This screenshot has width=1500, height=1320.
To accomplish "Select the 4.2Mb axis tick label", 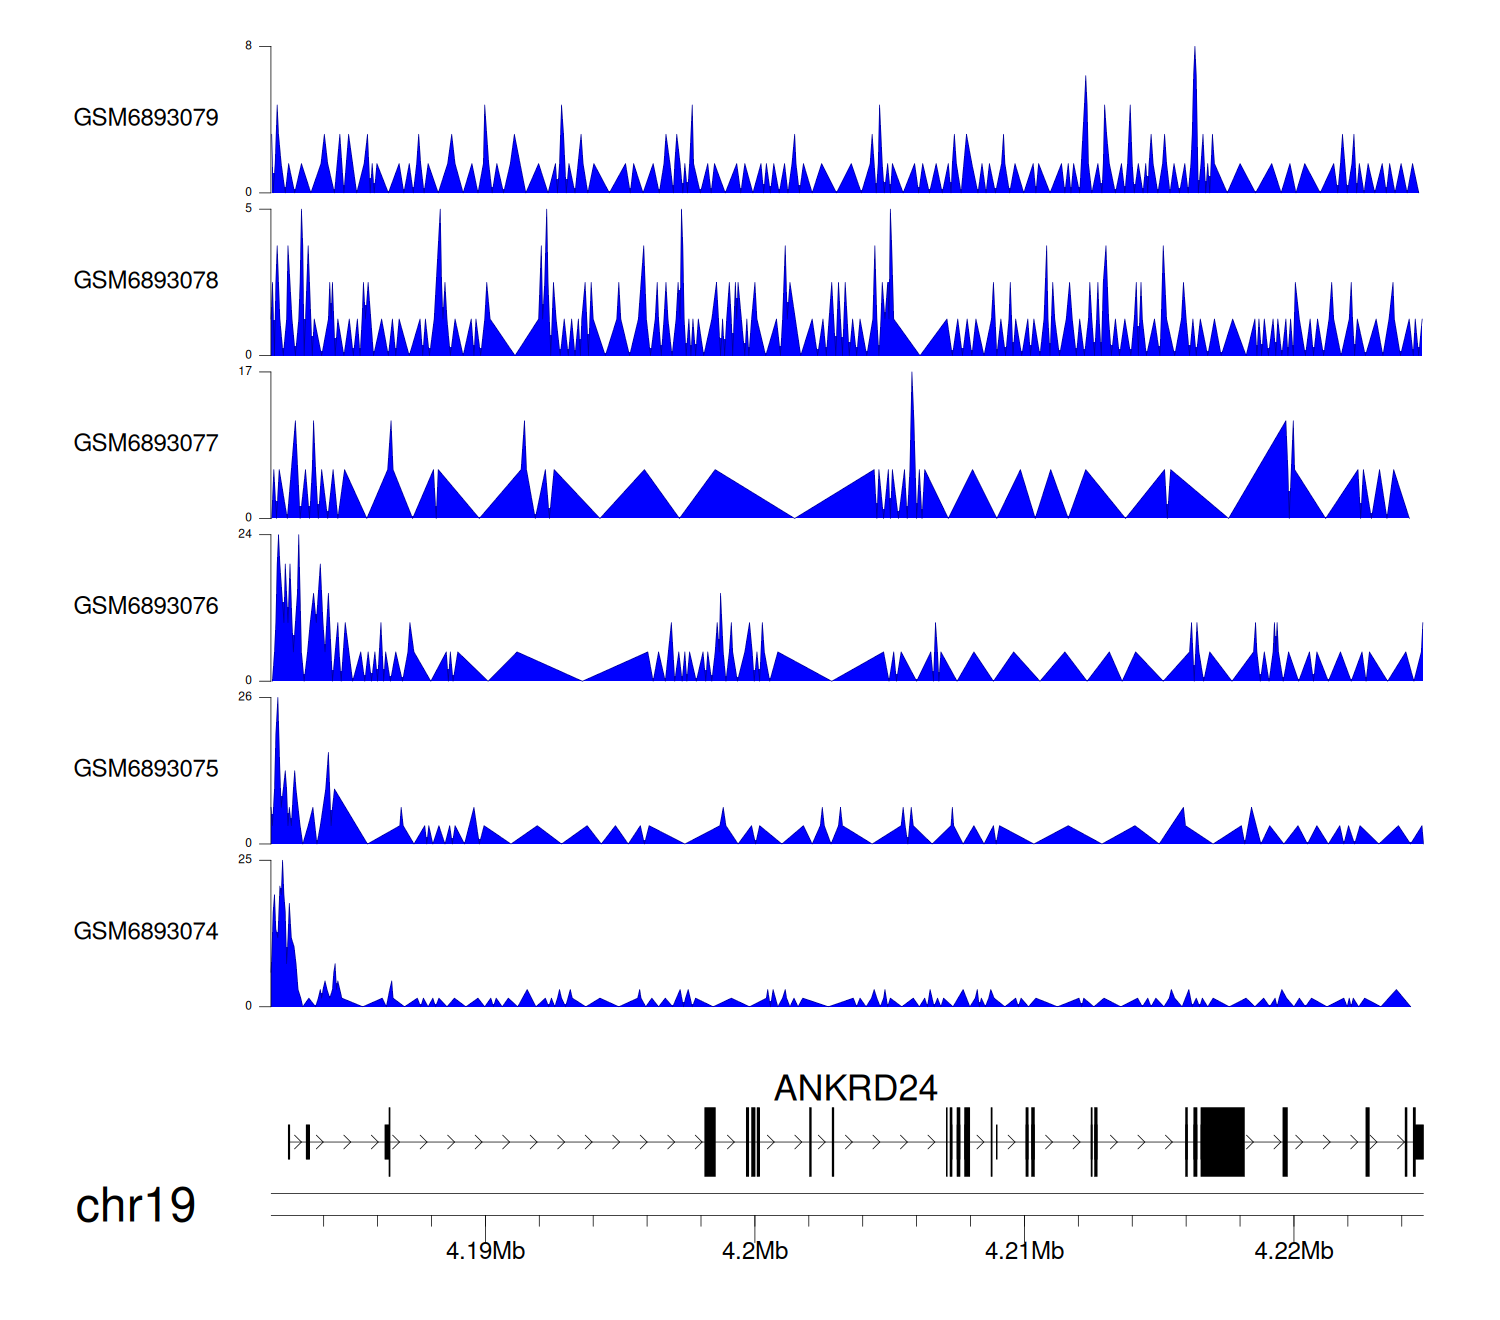I will coord(755,1251).
